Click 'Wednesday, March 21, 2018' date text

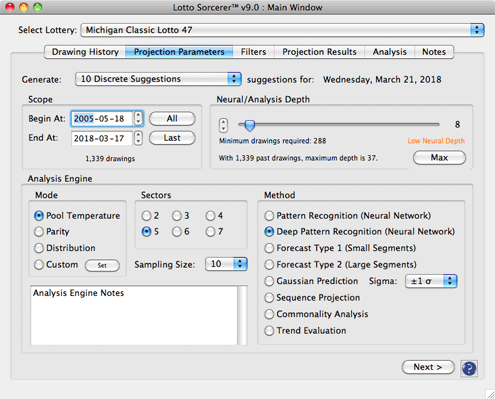click(x=382, y=80)
